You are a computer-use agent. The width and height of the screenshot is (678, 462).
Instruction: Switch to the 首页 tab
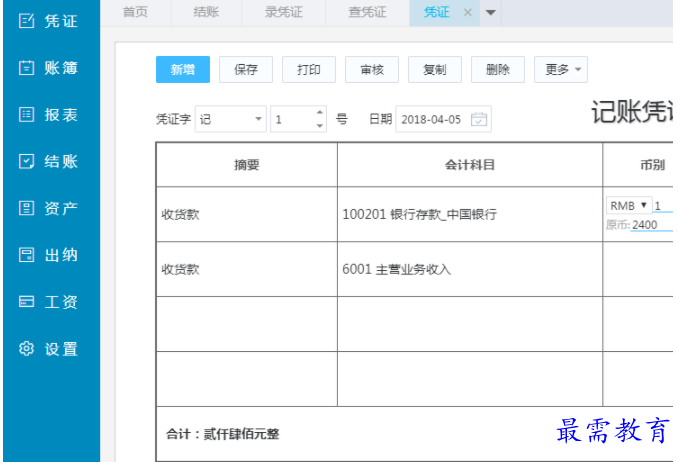(135, 12)
